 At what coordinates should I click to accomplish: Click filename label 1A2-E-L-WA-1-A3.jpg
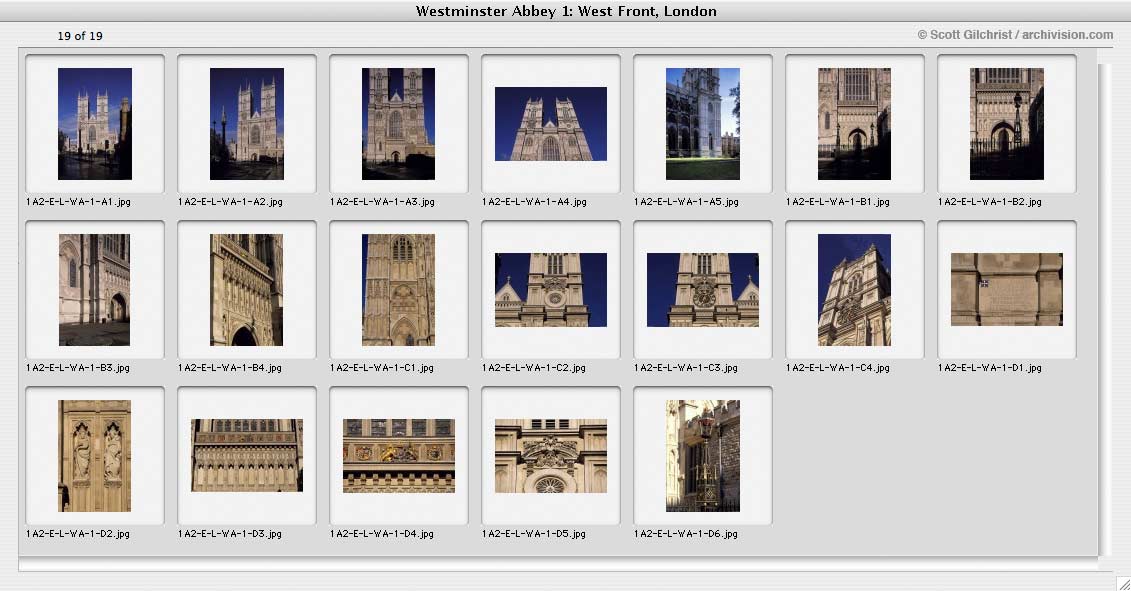point(382,202)
